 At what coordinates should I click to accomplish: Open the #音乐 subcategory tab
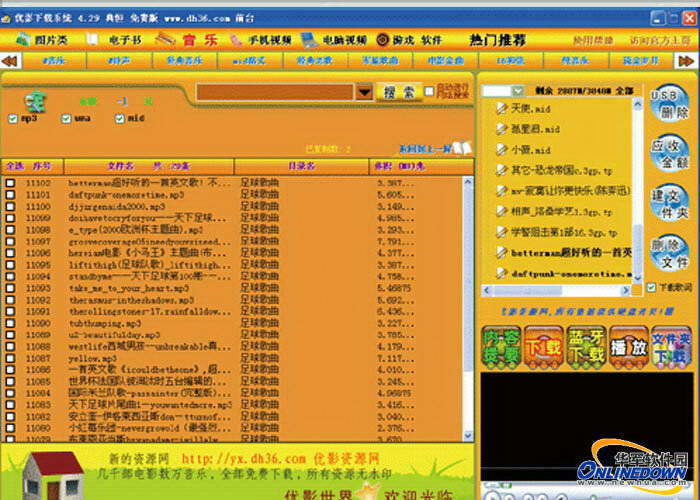pyautogui.click(x=54, y=60)
